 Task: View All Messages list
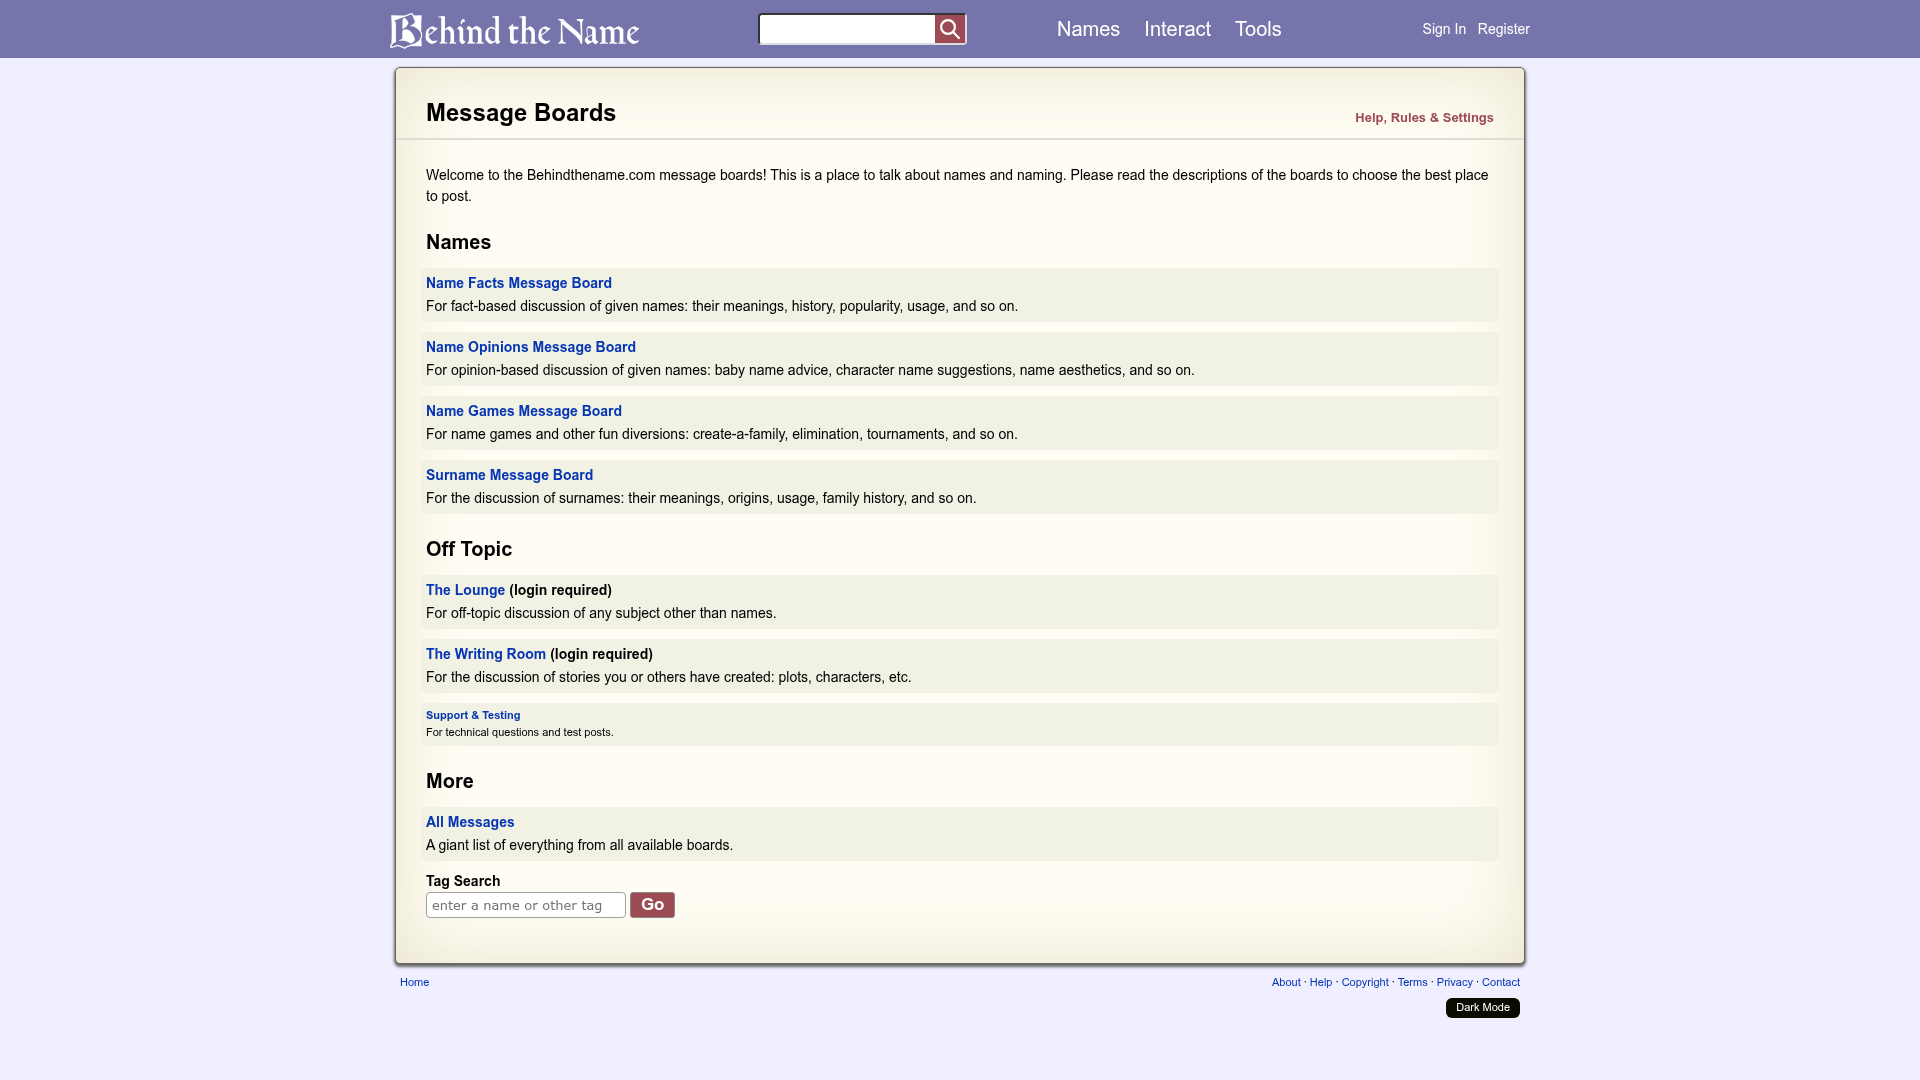[x=470, y=822]
